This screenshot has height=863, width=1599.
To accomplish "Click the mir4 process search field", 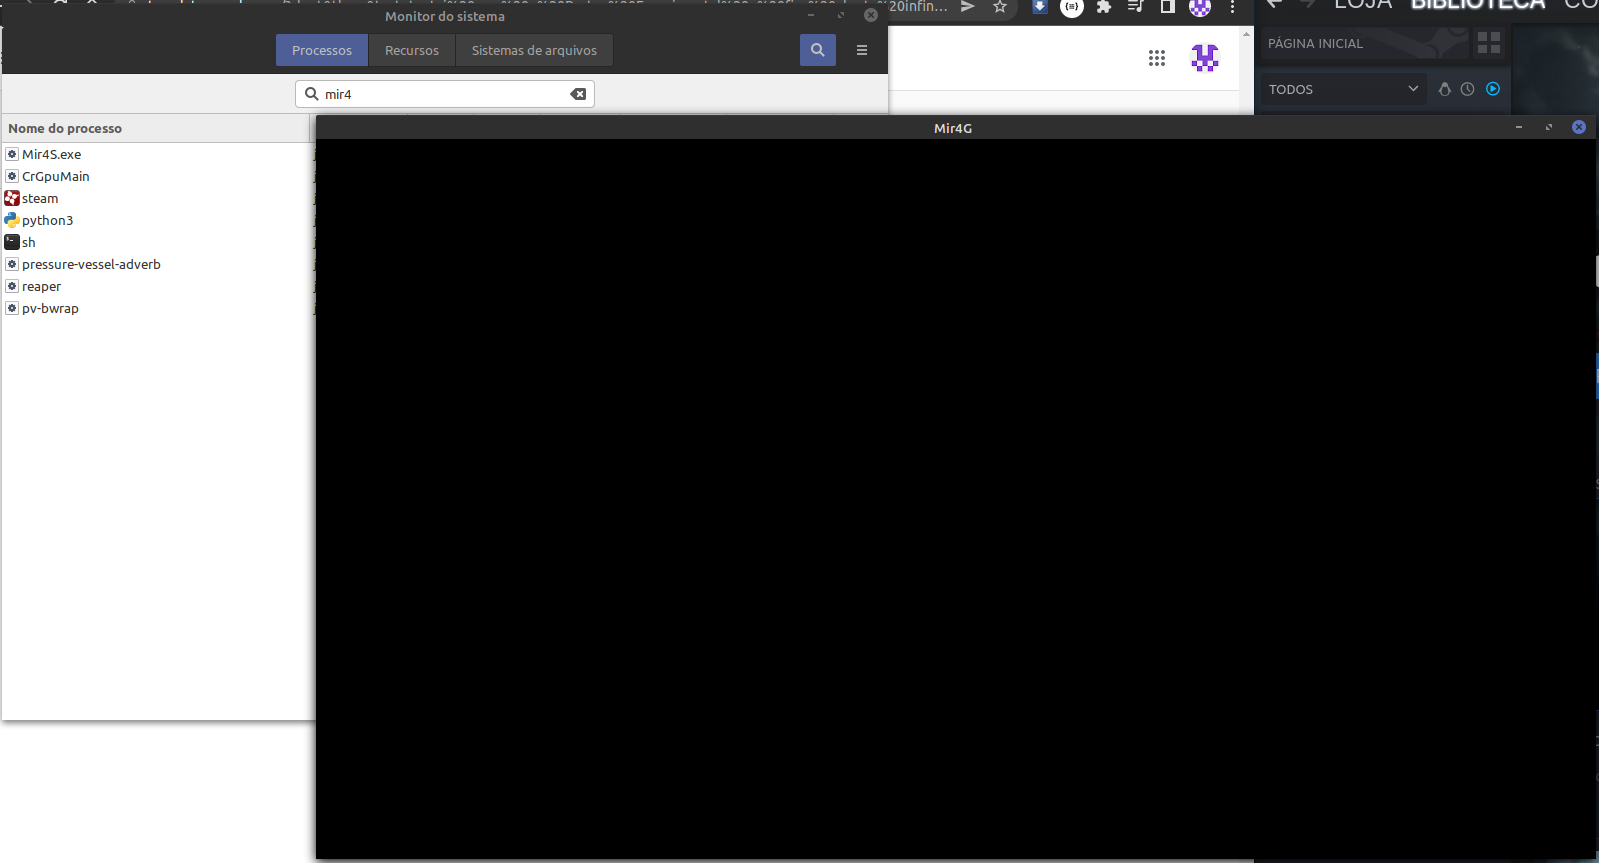I will pos(445,94).
